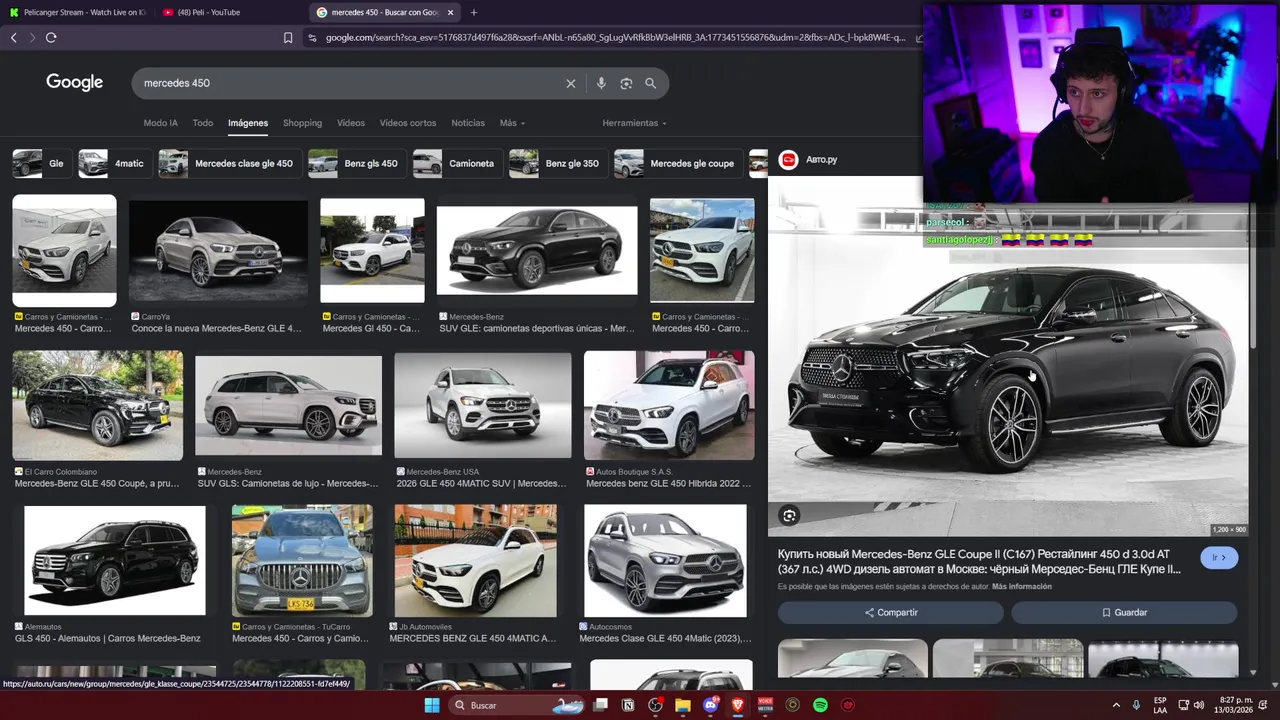Open Autocosmos Clase GLE 450 4Matic image

[665, 560]
